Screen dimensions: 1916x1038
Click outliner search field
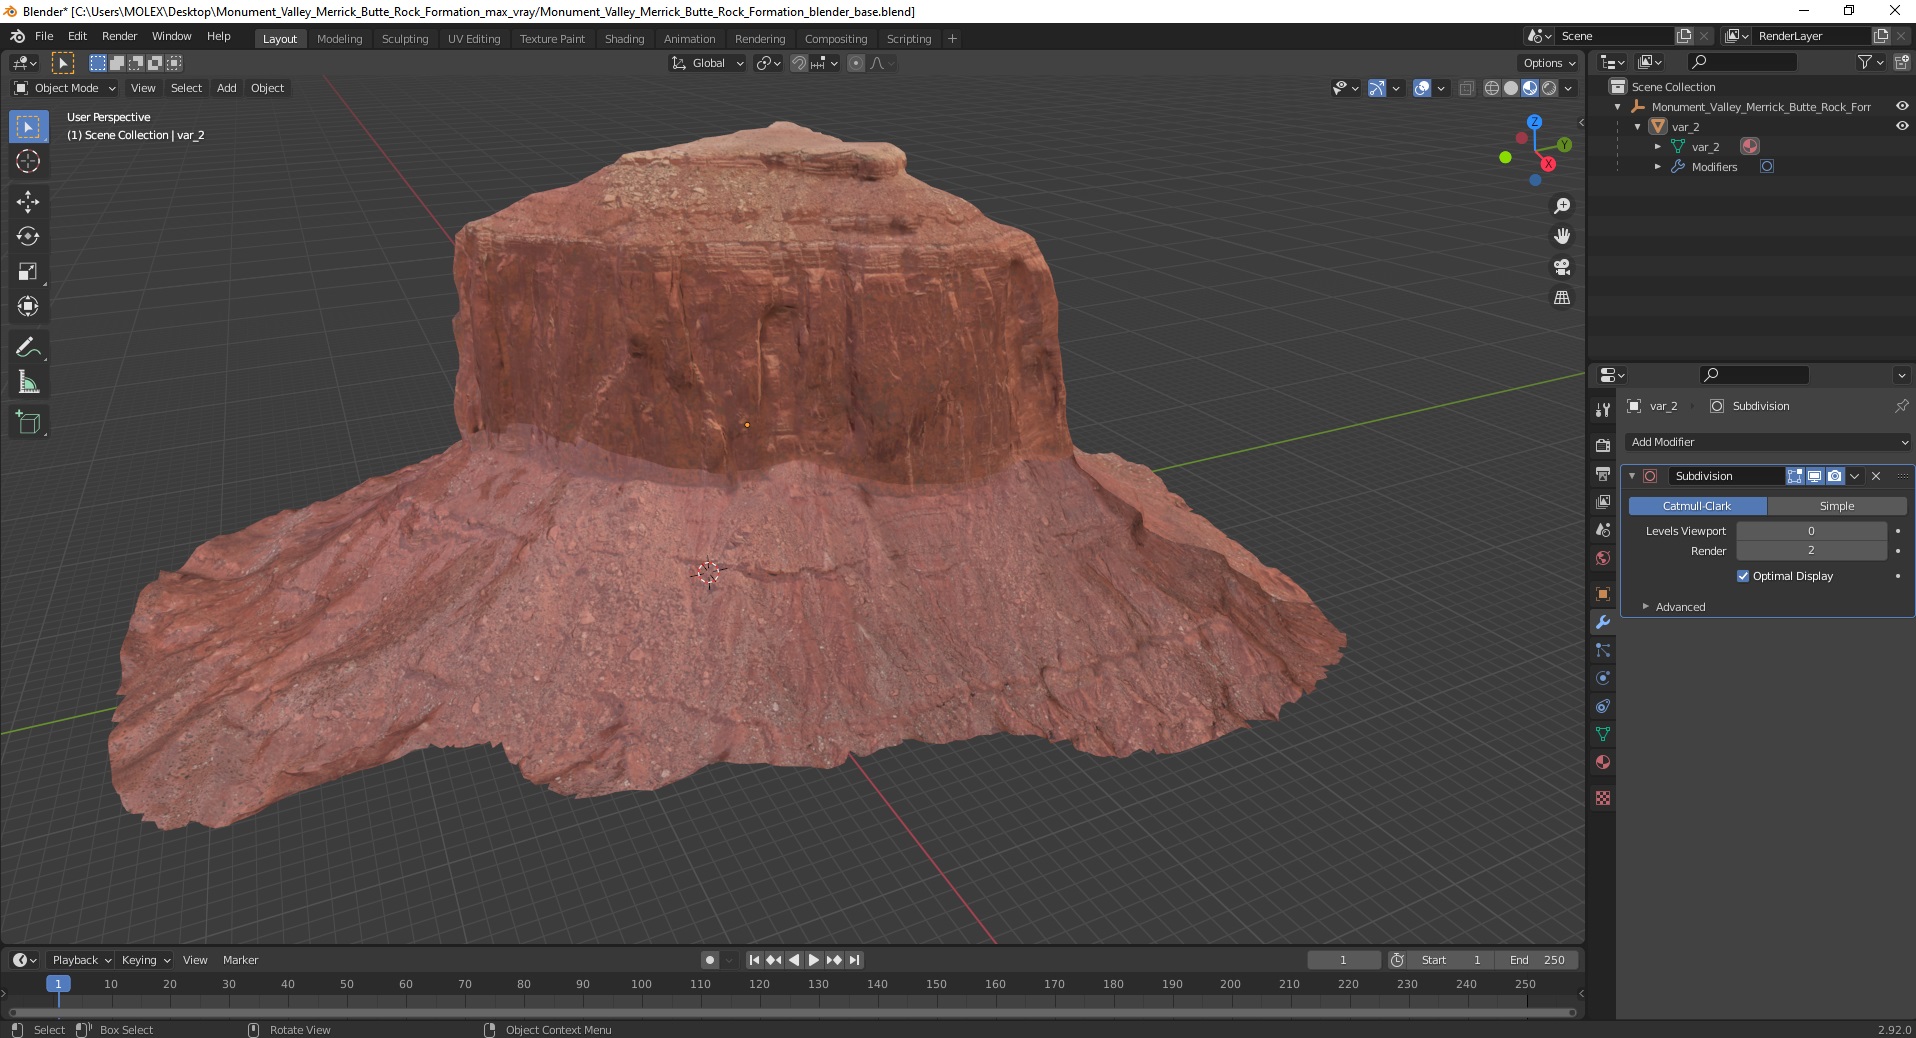(x=1741, y=62)
